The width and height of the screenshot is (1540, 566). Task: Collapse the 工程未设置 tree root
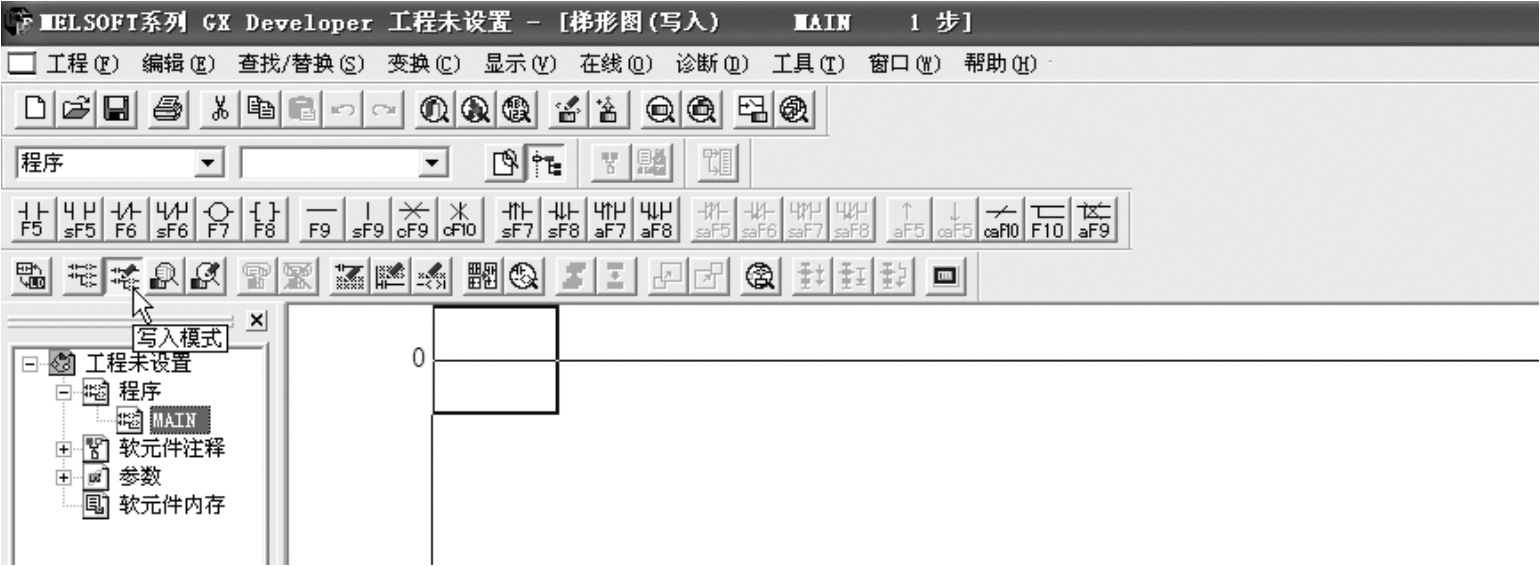point(29,363)
